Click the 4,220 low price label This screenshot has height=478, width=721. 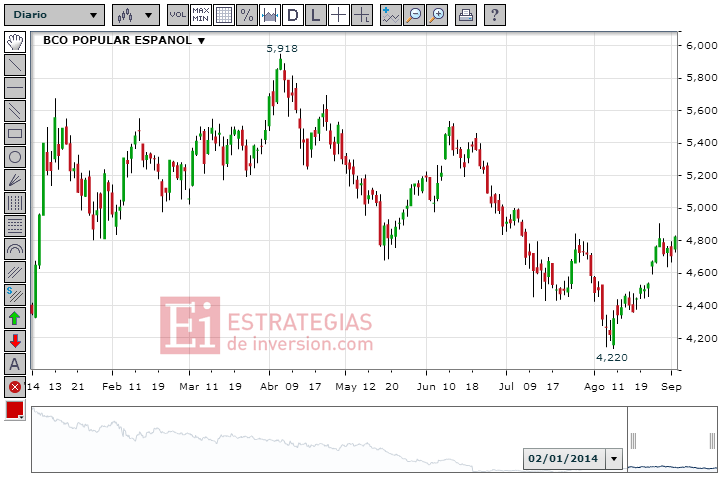(x=612, y=357)
